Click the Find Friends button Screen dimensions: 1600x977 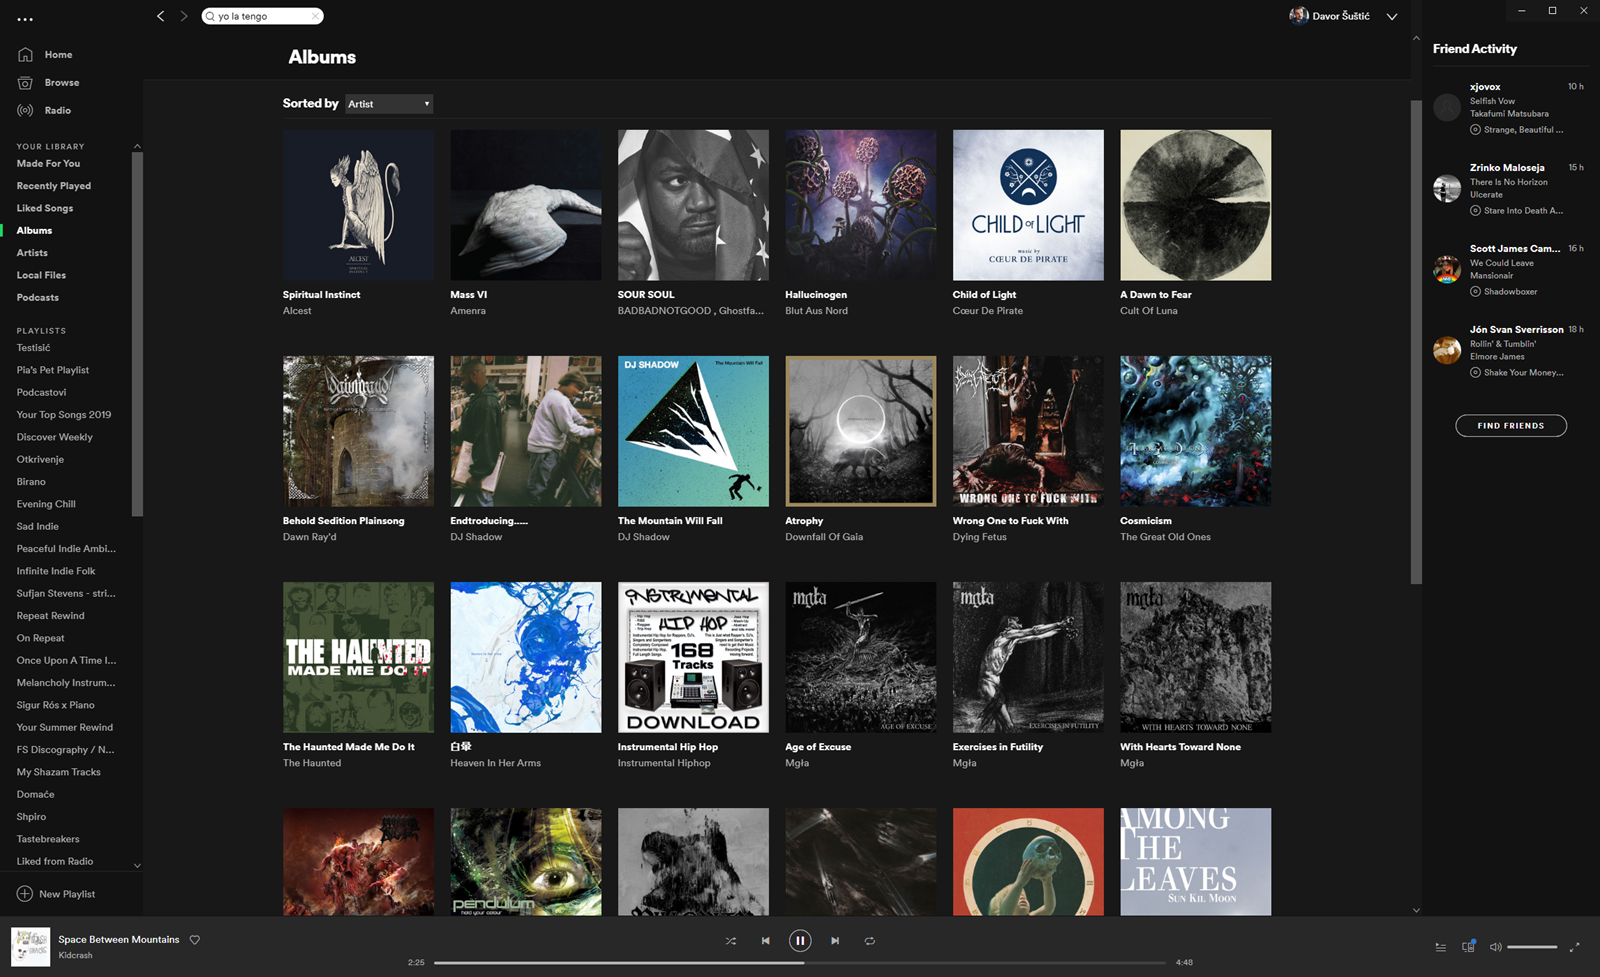coord(1511,426)
